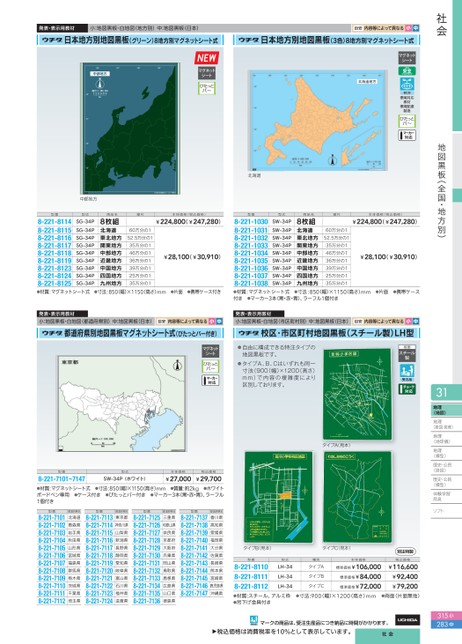Screen dimensions: 462x644
Task: Open the タイプC green map image
Action: [x=357, y=497]
